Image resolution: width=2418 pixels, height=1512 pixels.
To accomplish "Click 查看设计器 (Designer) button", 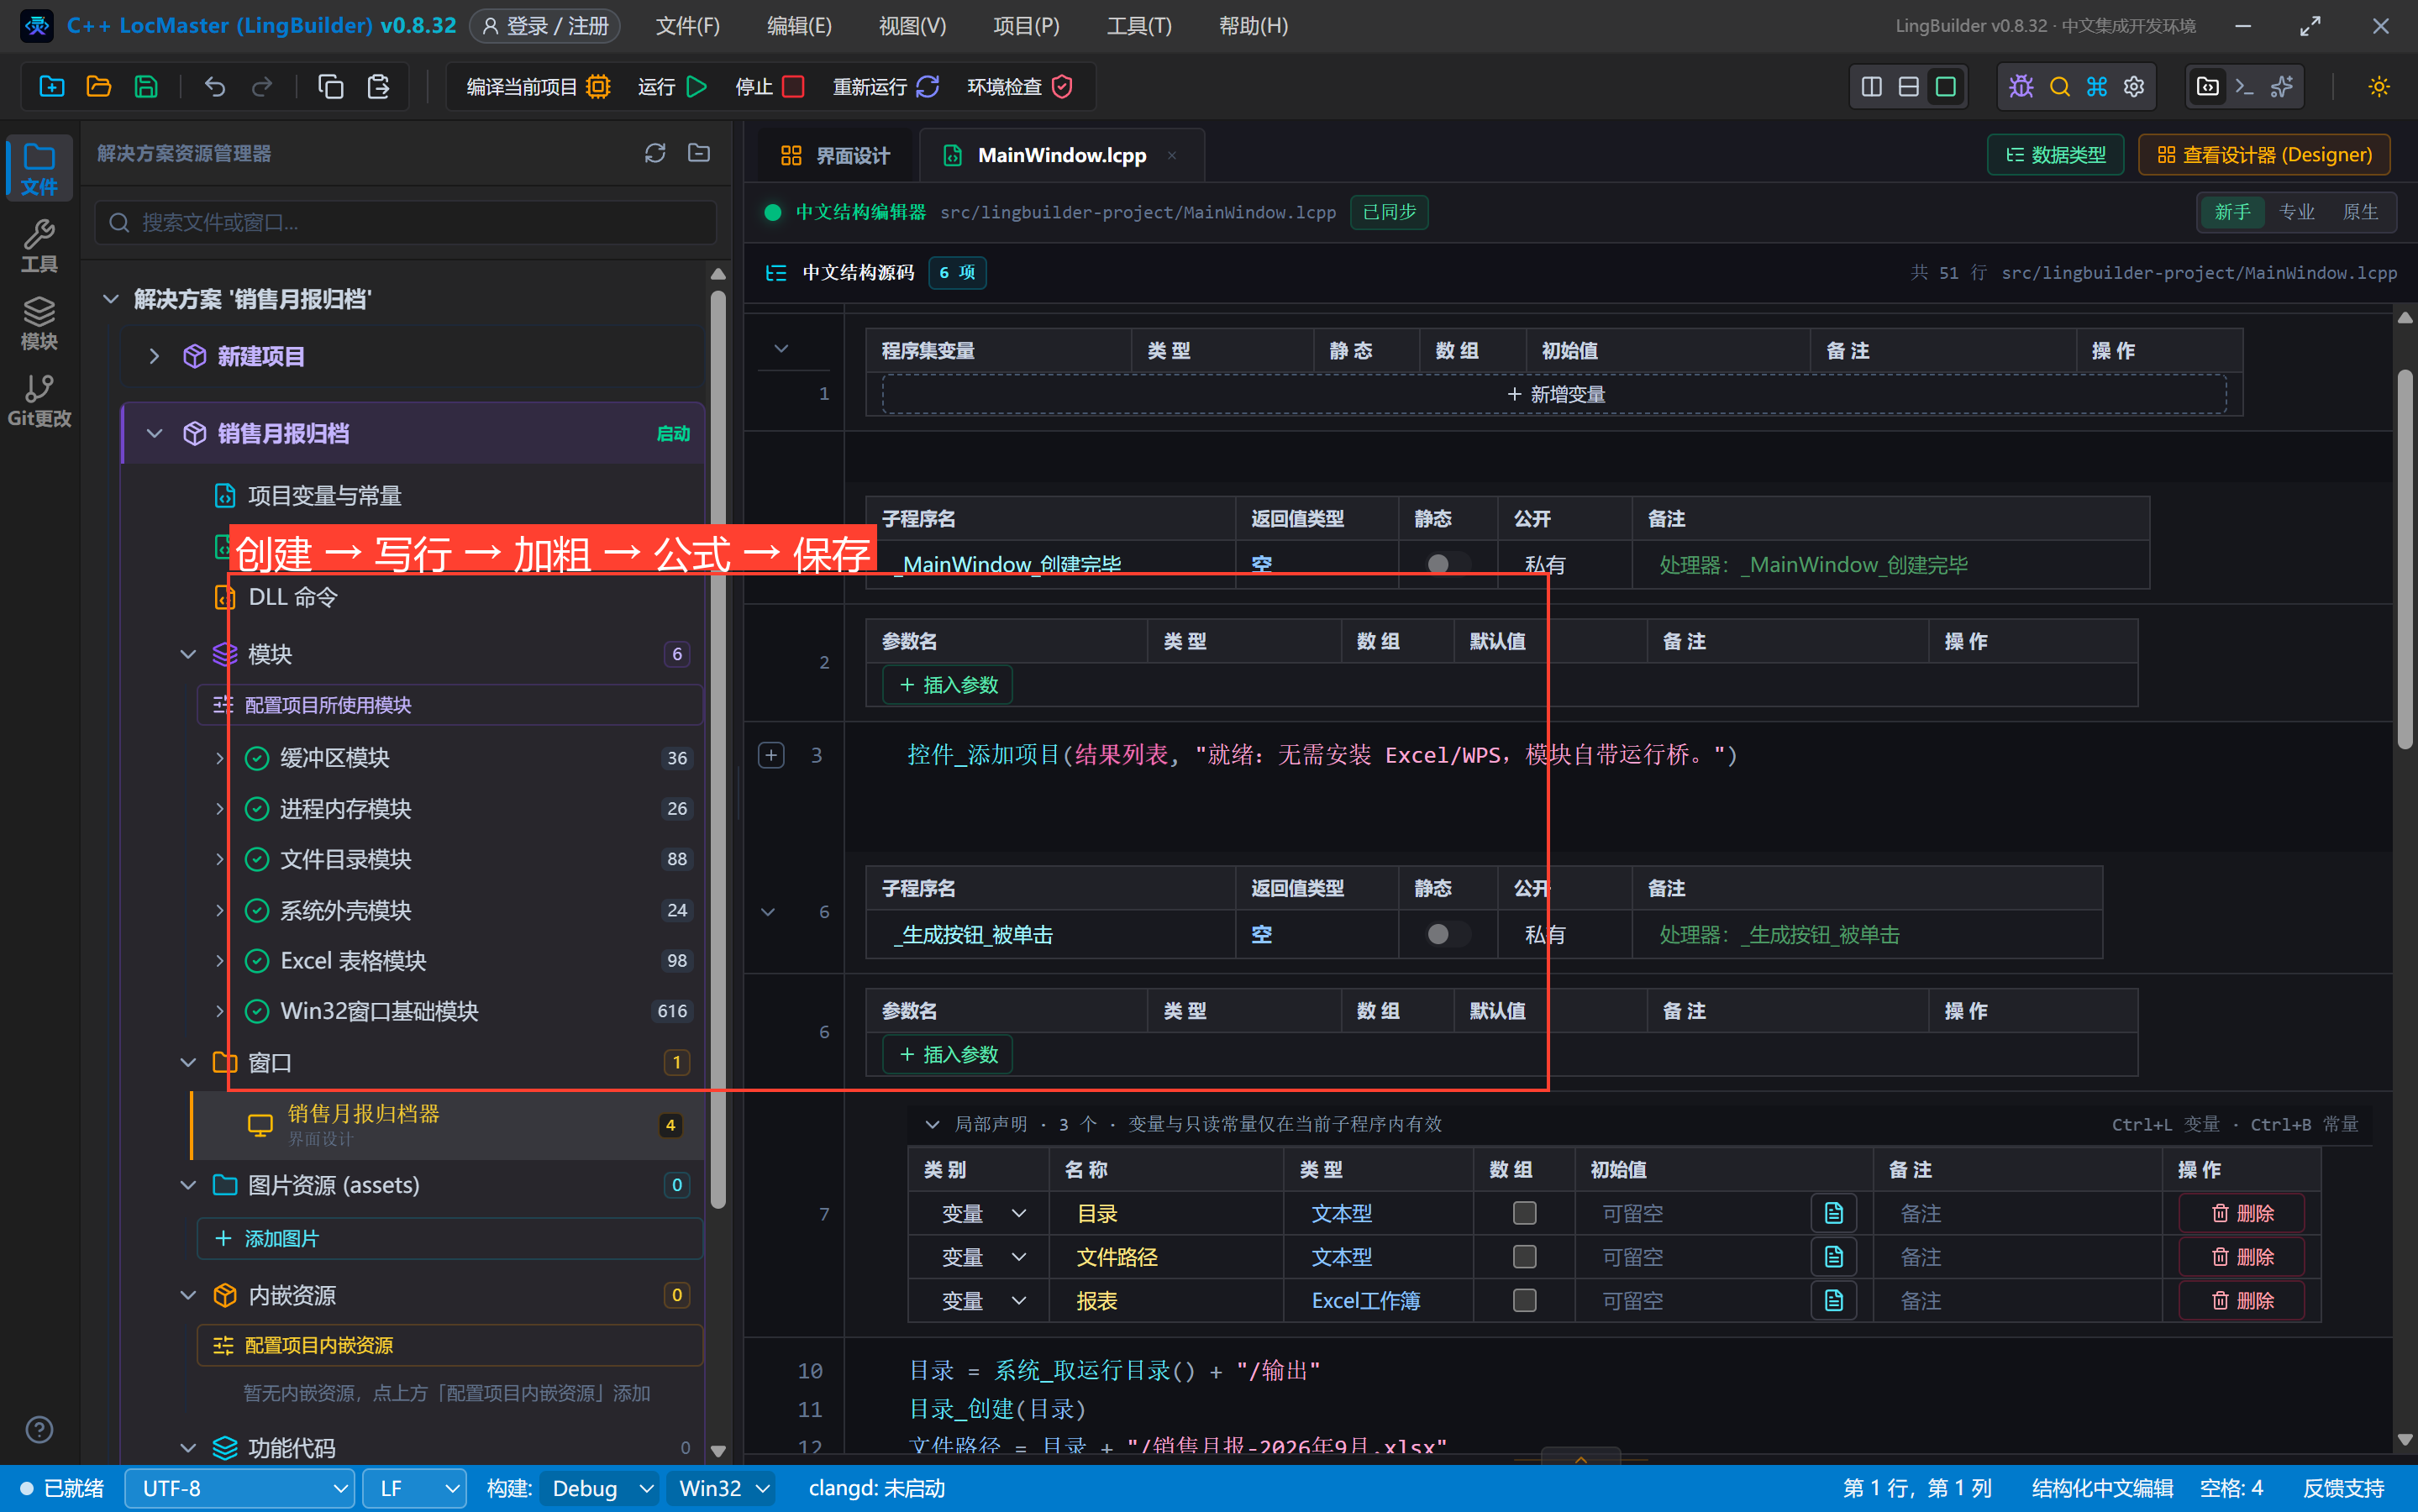I will click(2264, 155).
